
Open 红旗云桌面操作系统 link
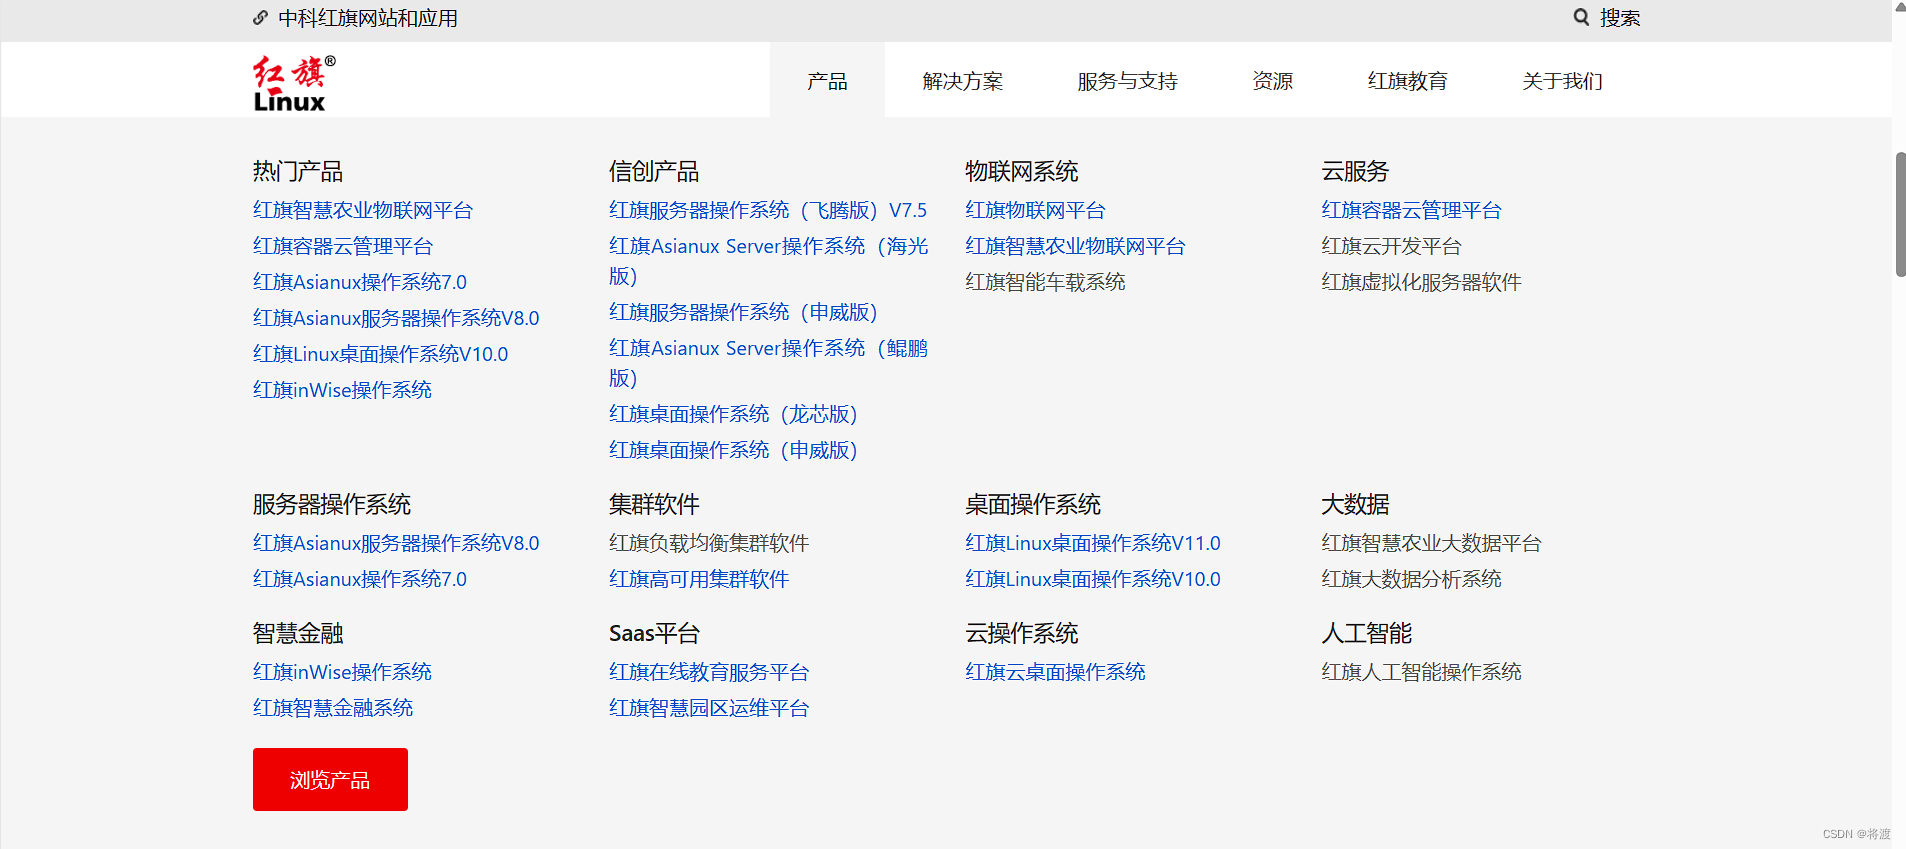[1055, 672]
